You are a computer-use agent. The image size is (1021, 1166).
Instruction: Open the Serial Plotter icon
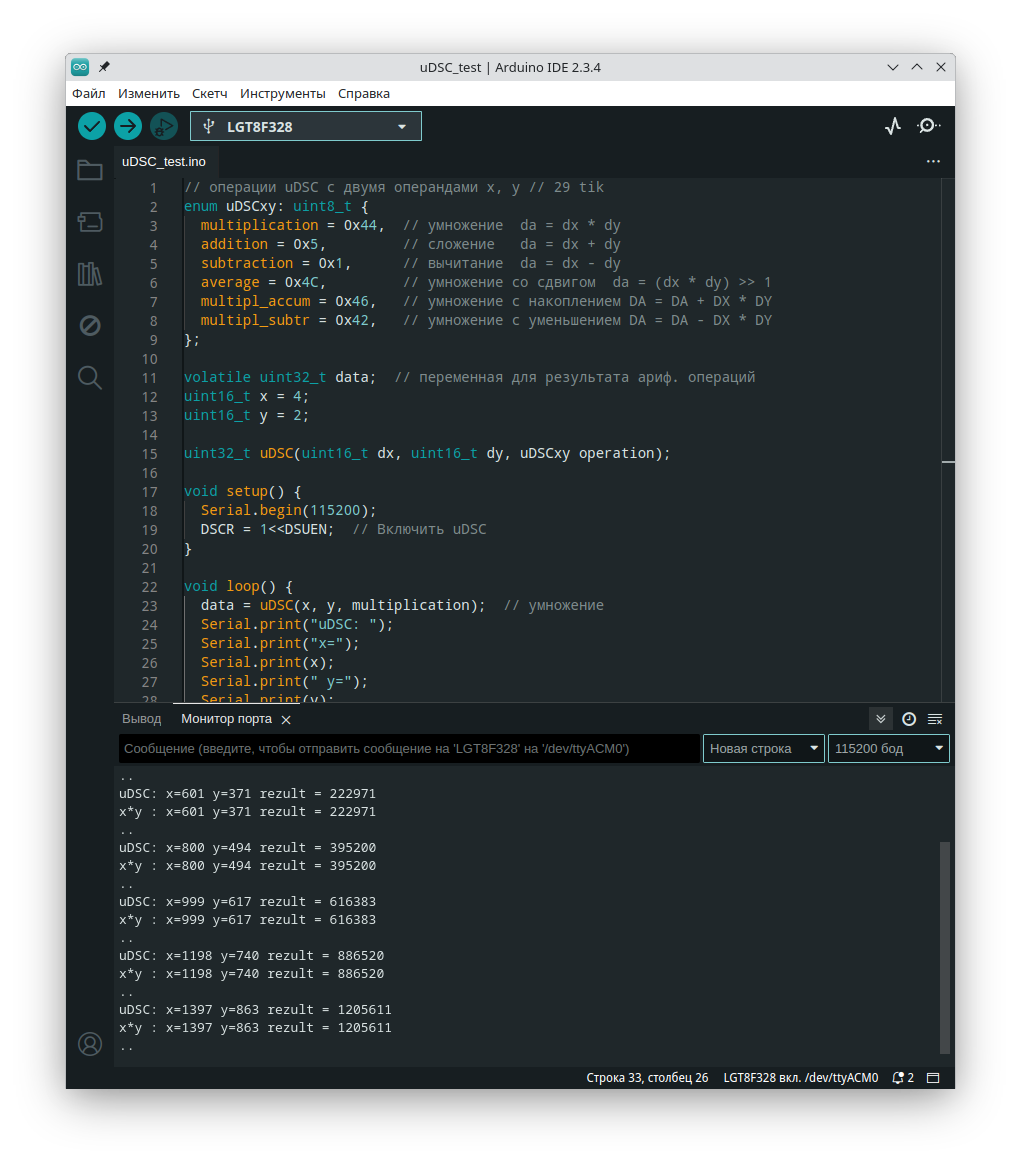click(x=893, y=126)
